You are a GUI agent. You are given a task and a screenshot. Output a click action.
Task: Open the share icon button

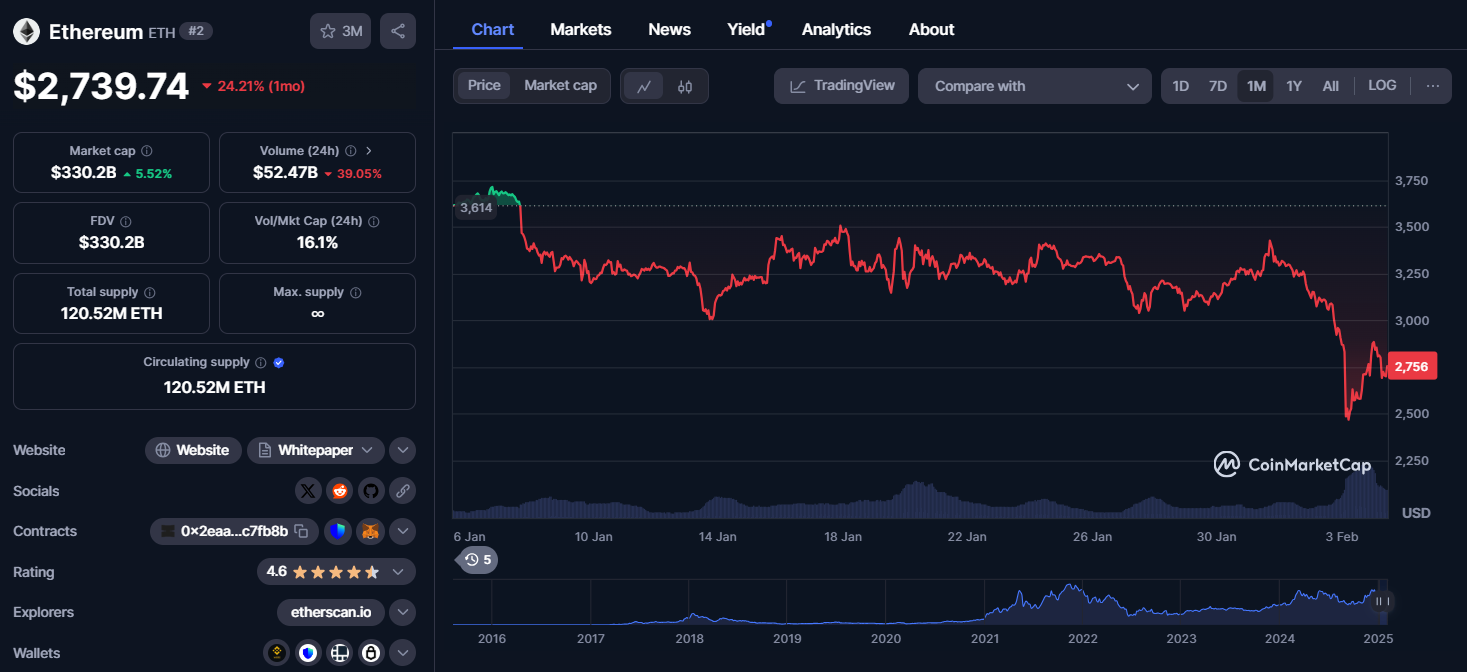(x=398, y=31)
